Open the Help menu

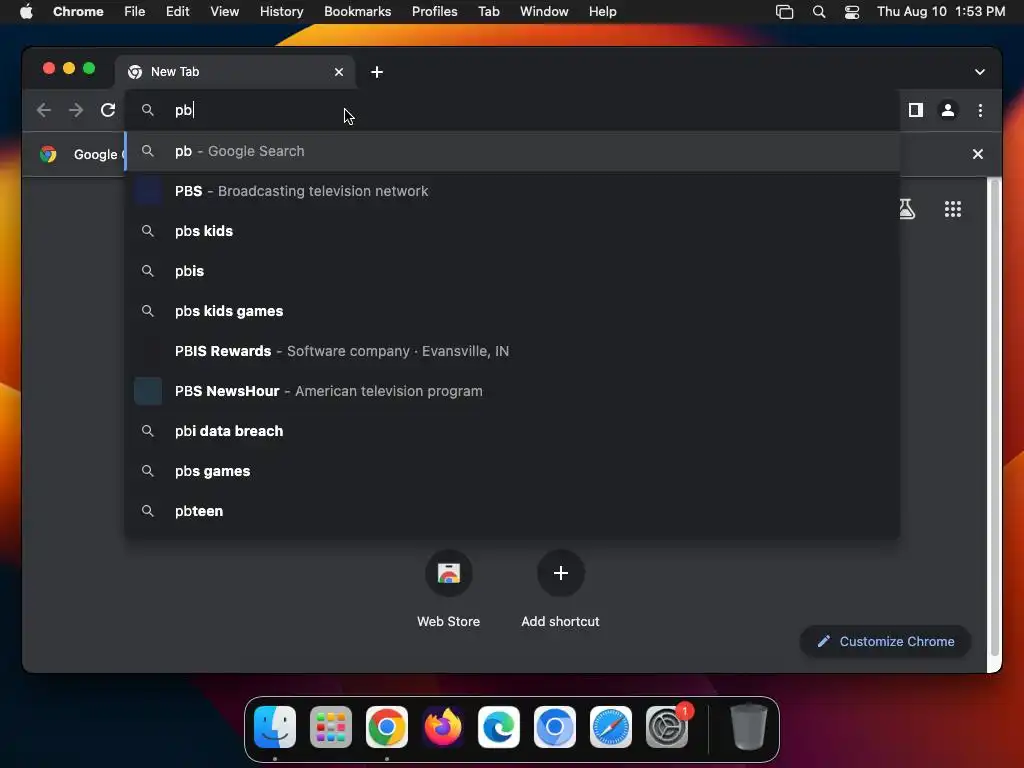[602, 11]
